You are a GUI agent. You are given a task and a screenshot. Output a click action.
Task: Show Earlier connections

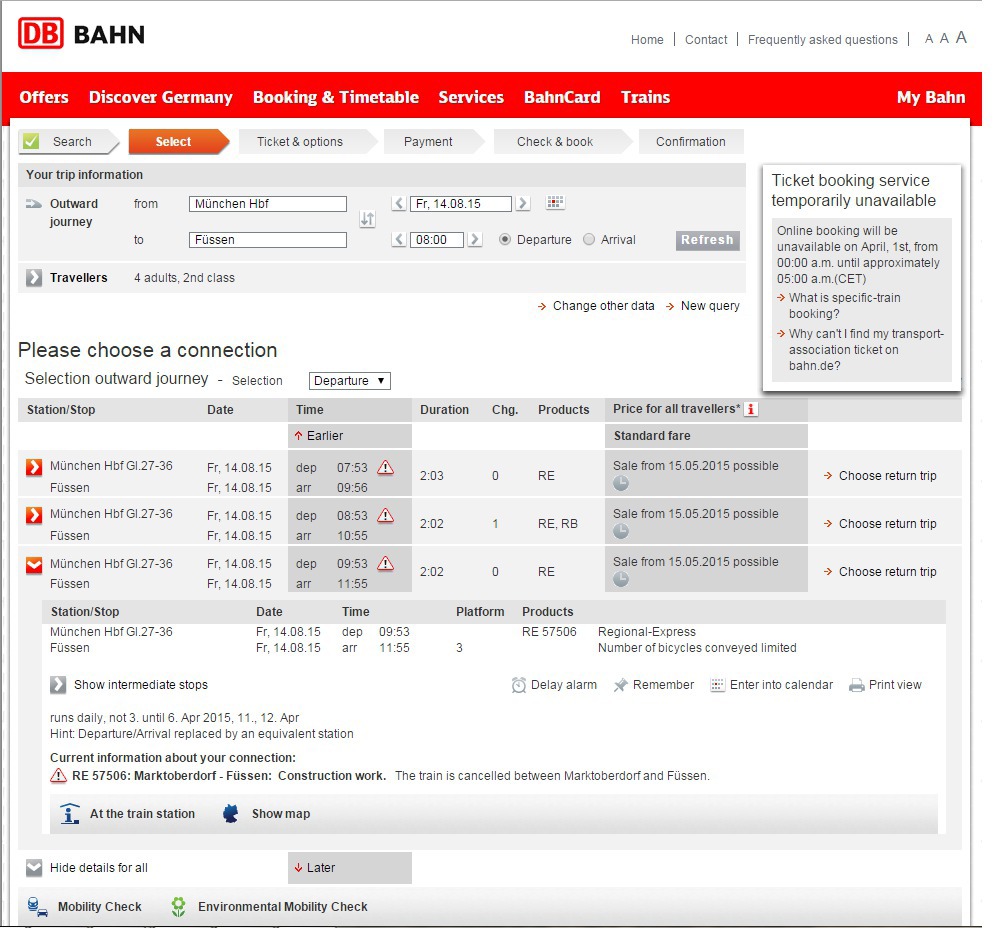[x=320, y=436]
